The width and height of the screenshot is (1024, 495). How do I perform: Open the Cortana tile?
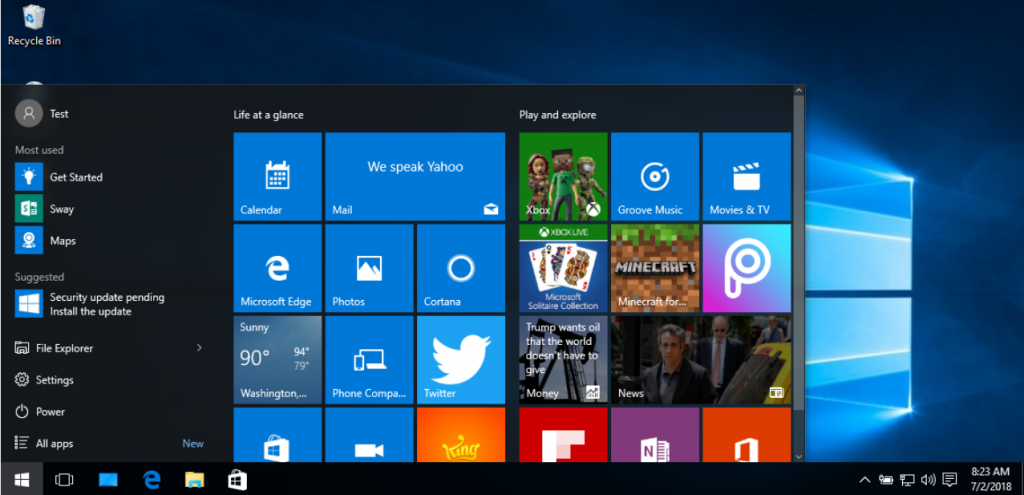click(x=460, y=268)
